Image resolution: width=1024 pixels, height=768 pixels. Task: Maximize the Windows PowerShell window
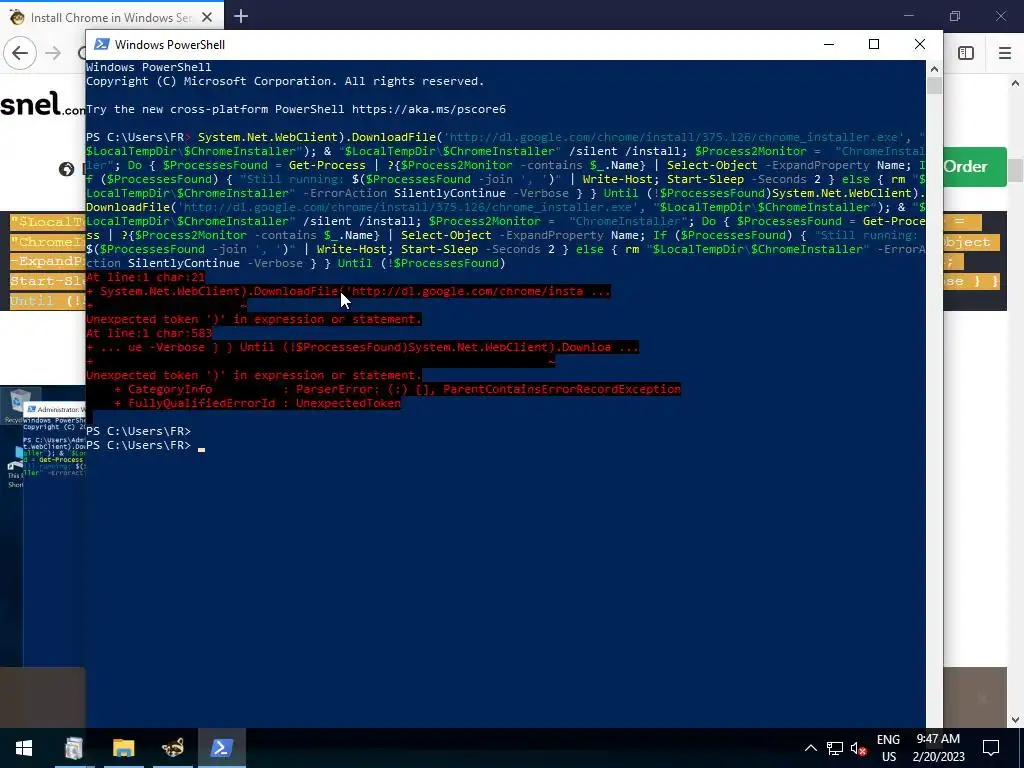coord(874,44)
